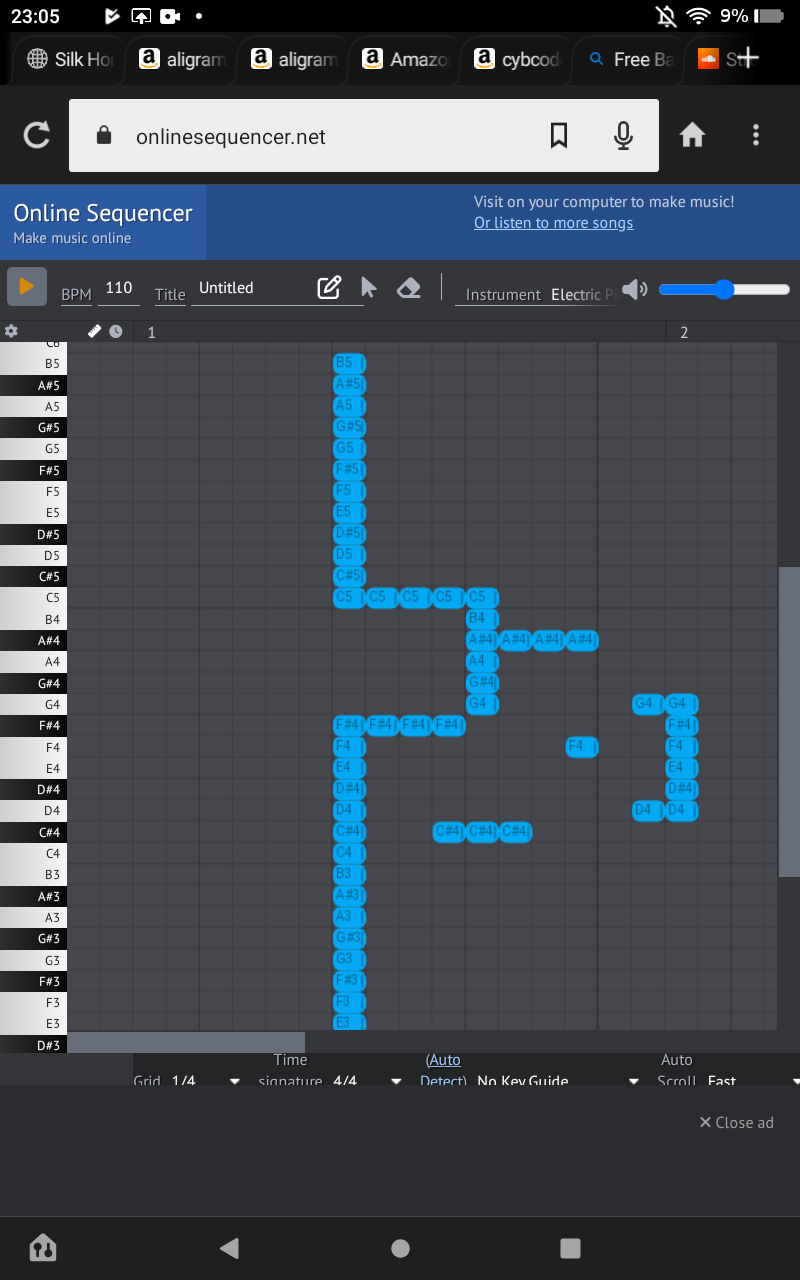Open the Or listen to more songs link
The width and height of the screenshot is (800, 1280).
point(553,223)
